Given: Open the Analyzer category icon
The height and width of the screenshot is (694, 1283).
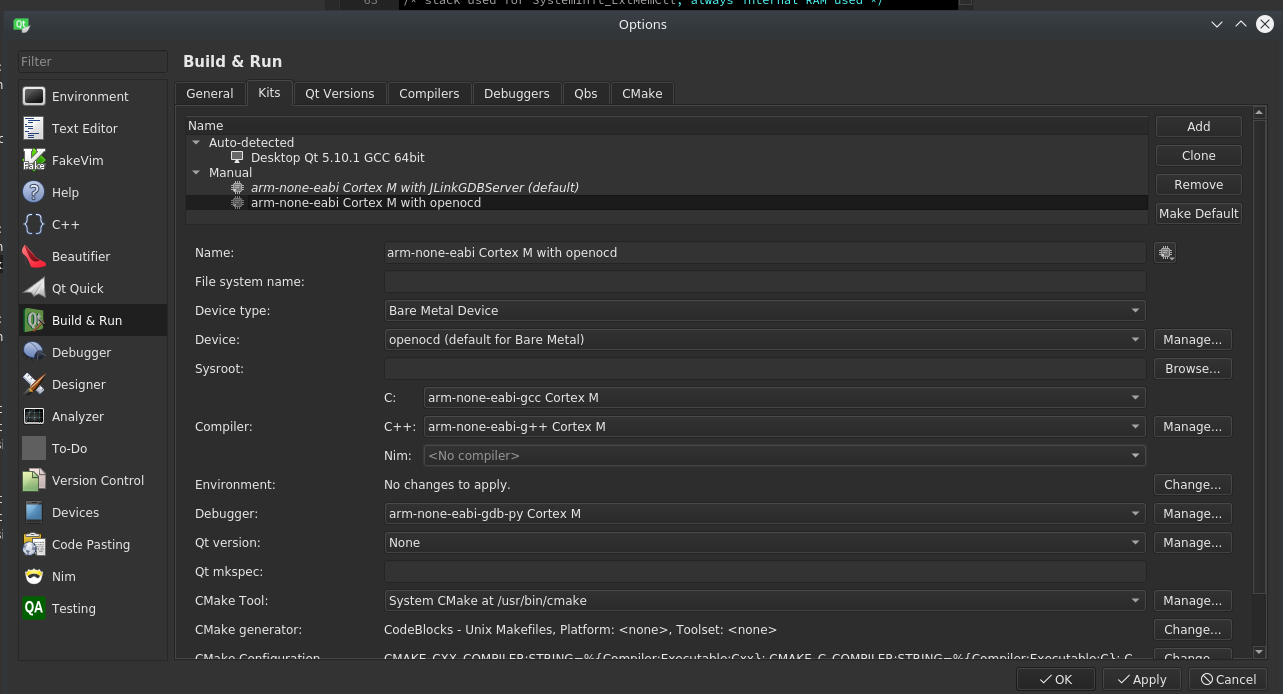Looking at the screenshot, I should click(x=34, y=416).
